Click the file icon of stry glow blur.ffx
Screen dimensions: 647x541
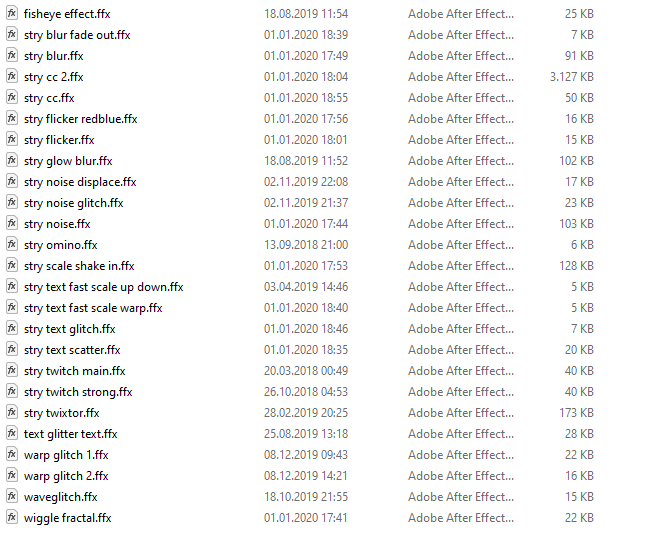(12, 160)
